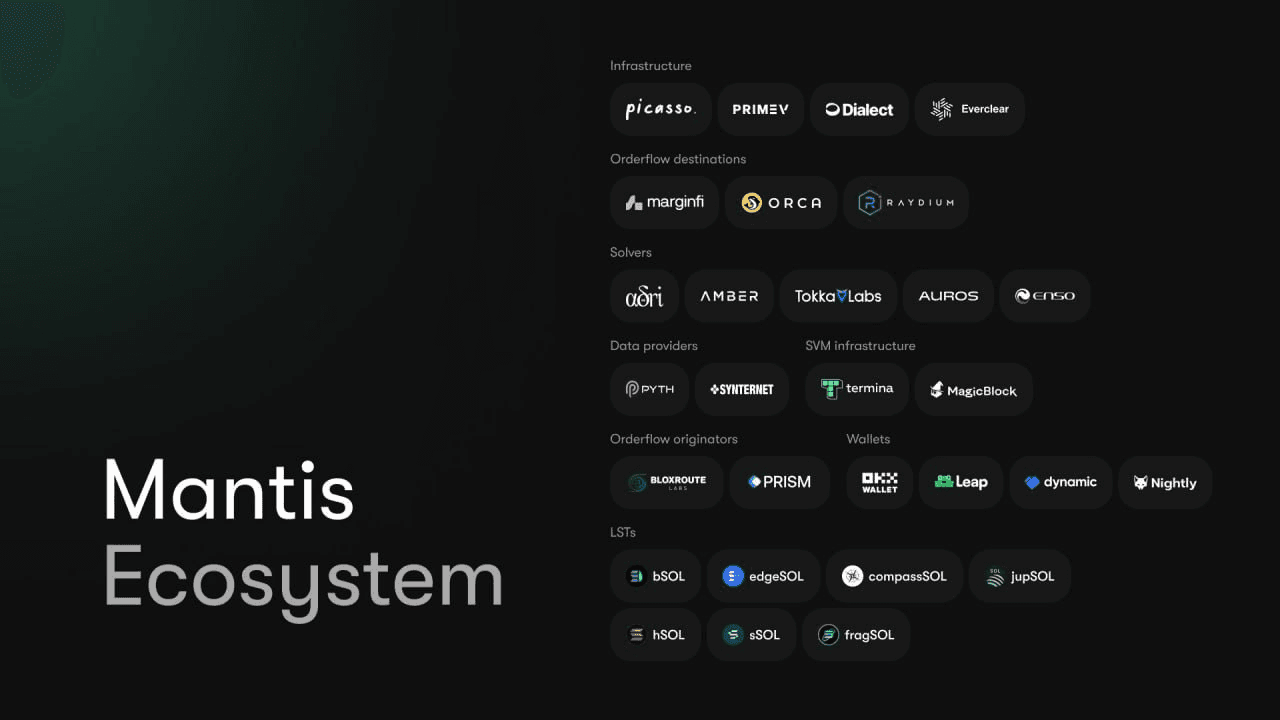This screenshot has height=720, width=1280.
Task: Open the Aori solver card
Action: click(644, 296)
